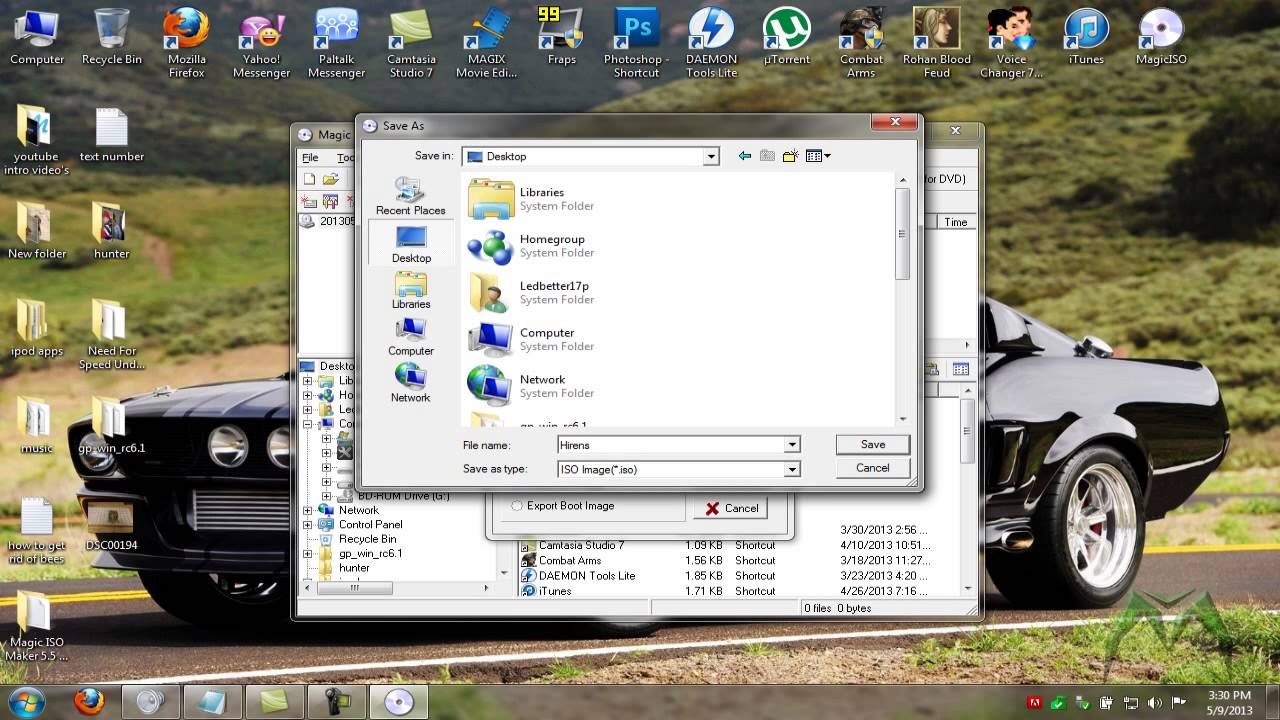Select the Camtasia Studio 7 desktop icon

click(411, 43)
